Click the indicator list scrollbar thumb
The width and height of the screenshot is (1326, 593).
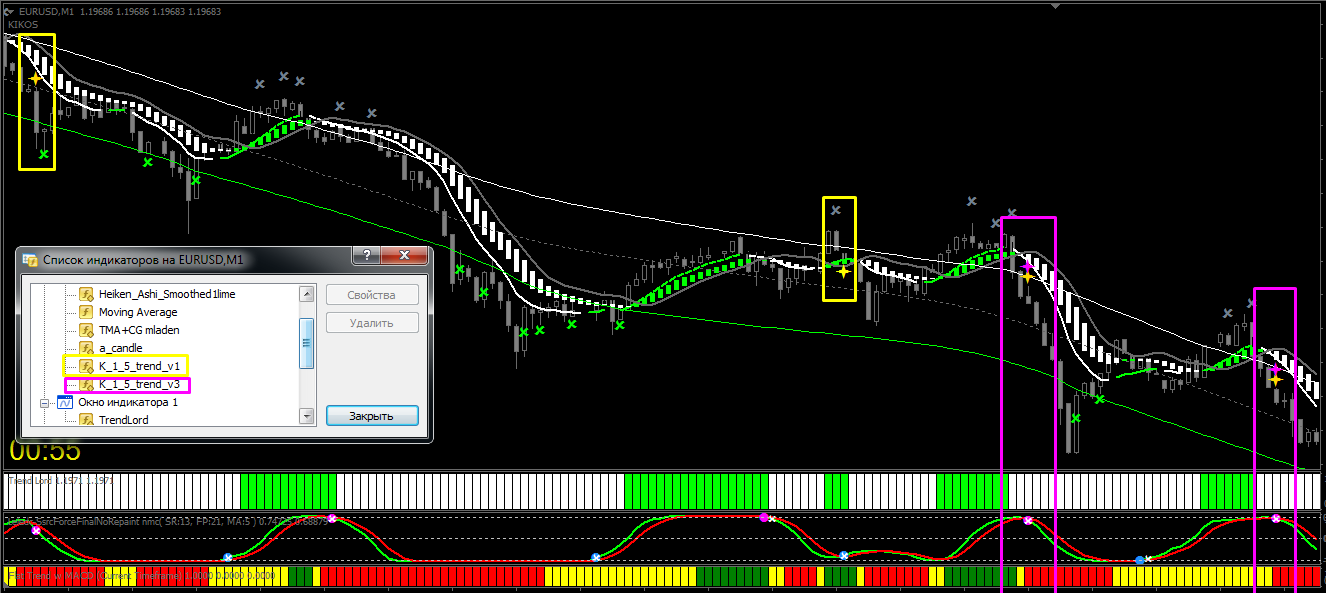(x=307, y=341)
